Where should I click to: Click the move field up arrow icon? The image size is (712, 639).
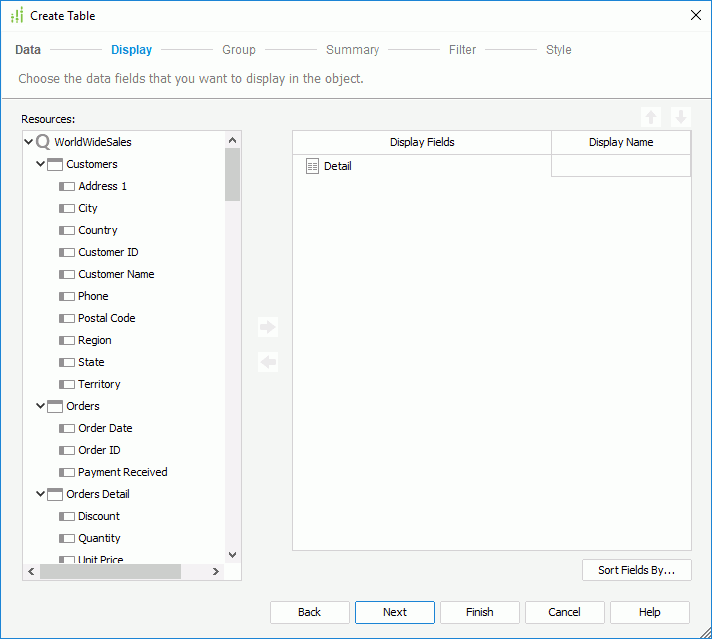651,117
